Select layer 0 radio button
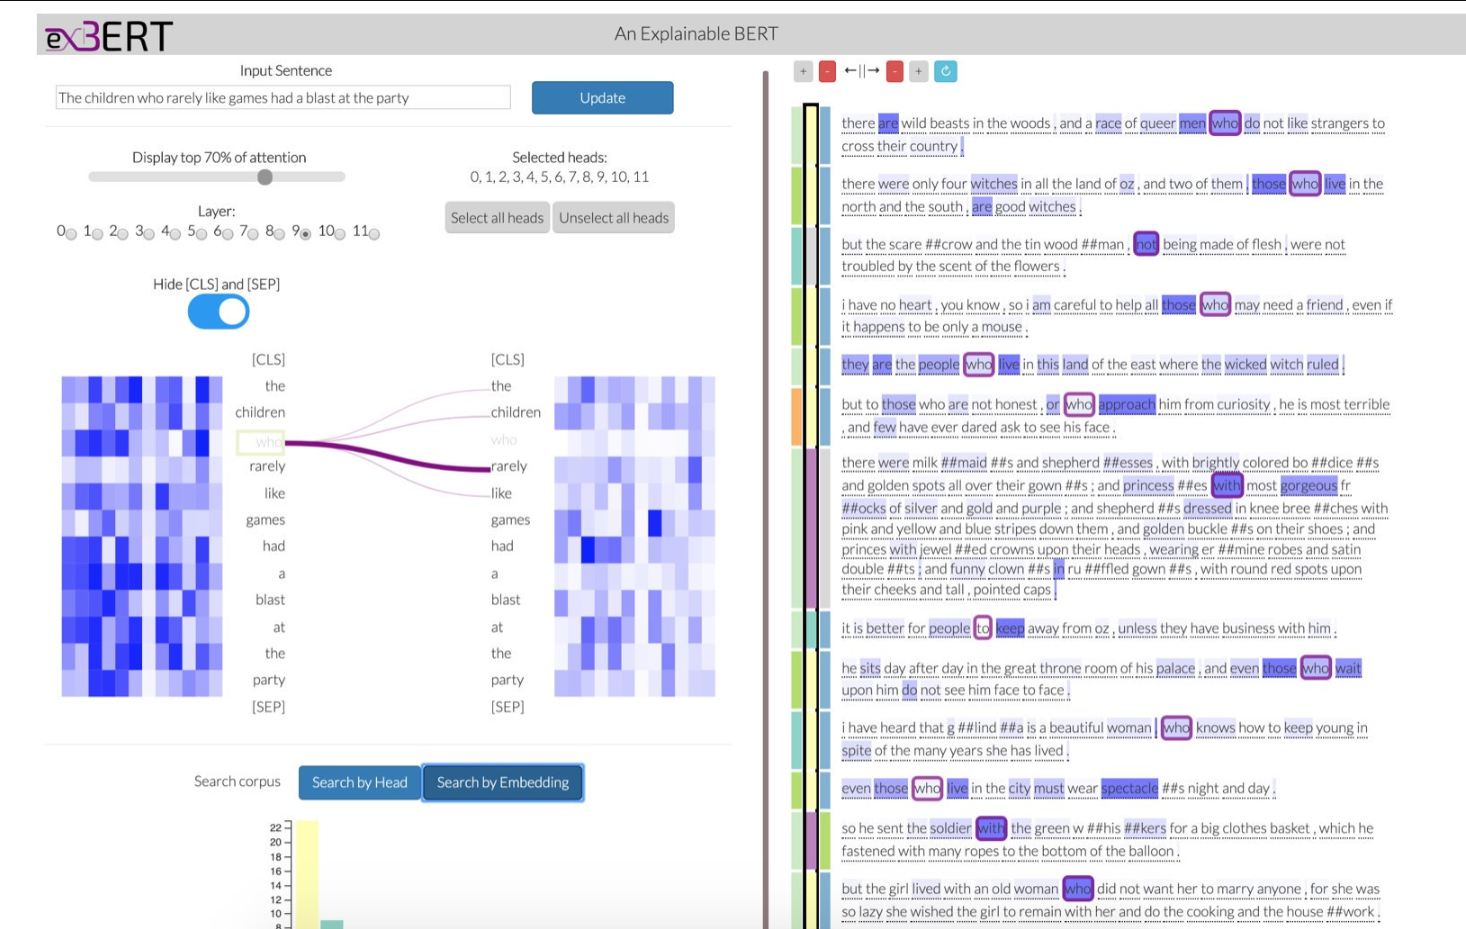The image size is (1466, 929). 71,234
